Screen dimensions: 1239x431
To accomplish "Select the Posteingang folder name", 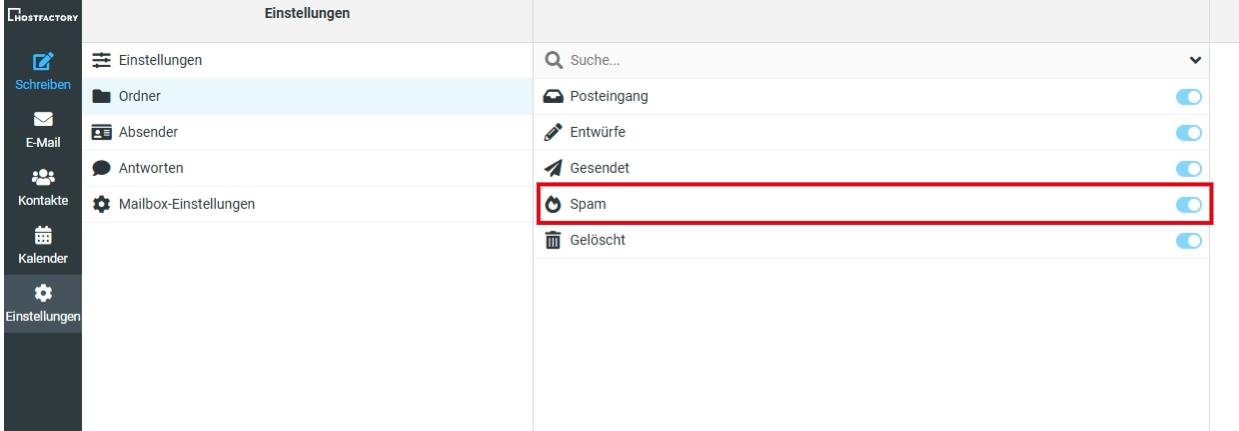I will (609, 96).
